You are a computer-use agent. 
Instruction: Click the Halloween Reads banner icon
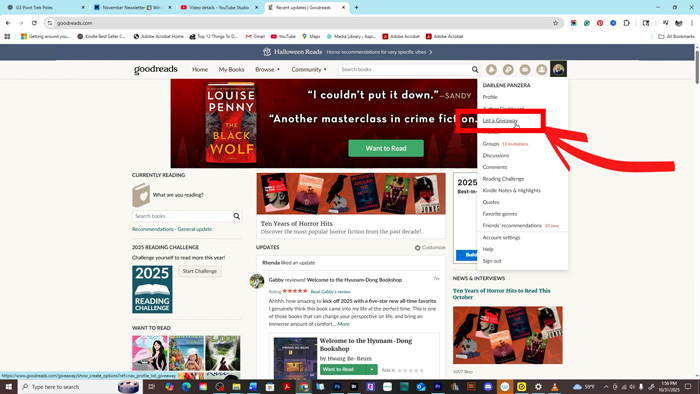click(x=267, y=52)
